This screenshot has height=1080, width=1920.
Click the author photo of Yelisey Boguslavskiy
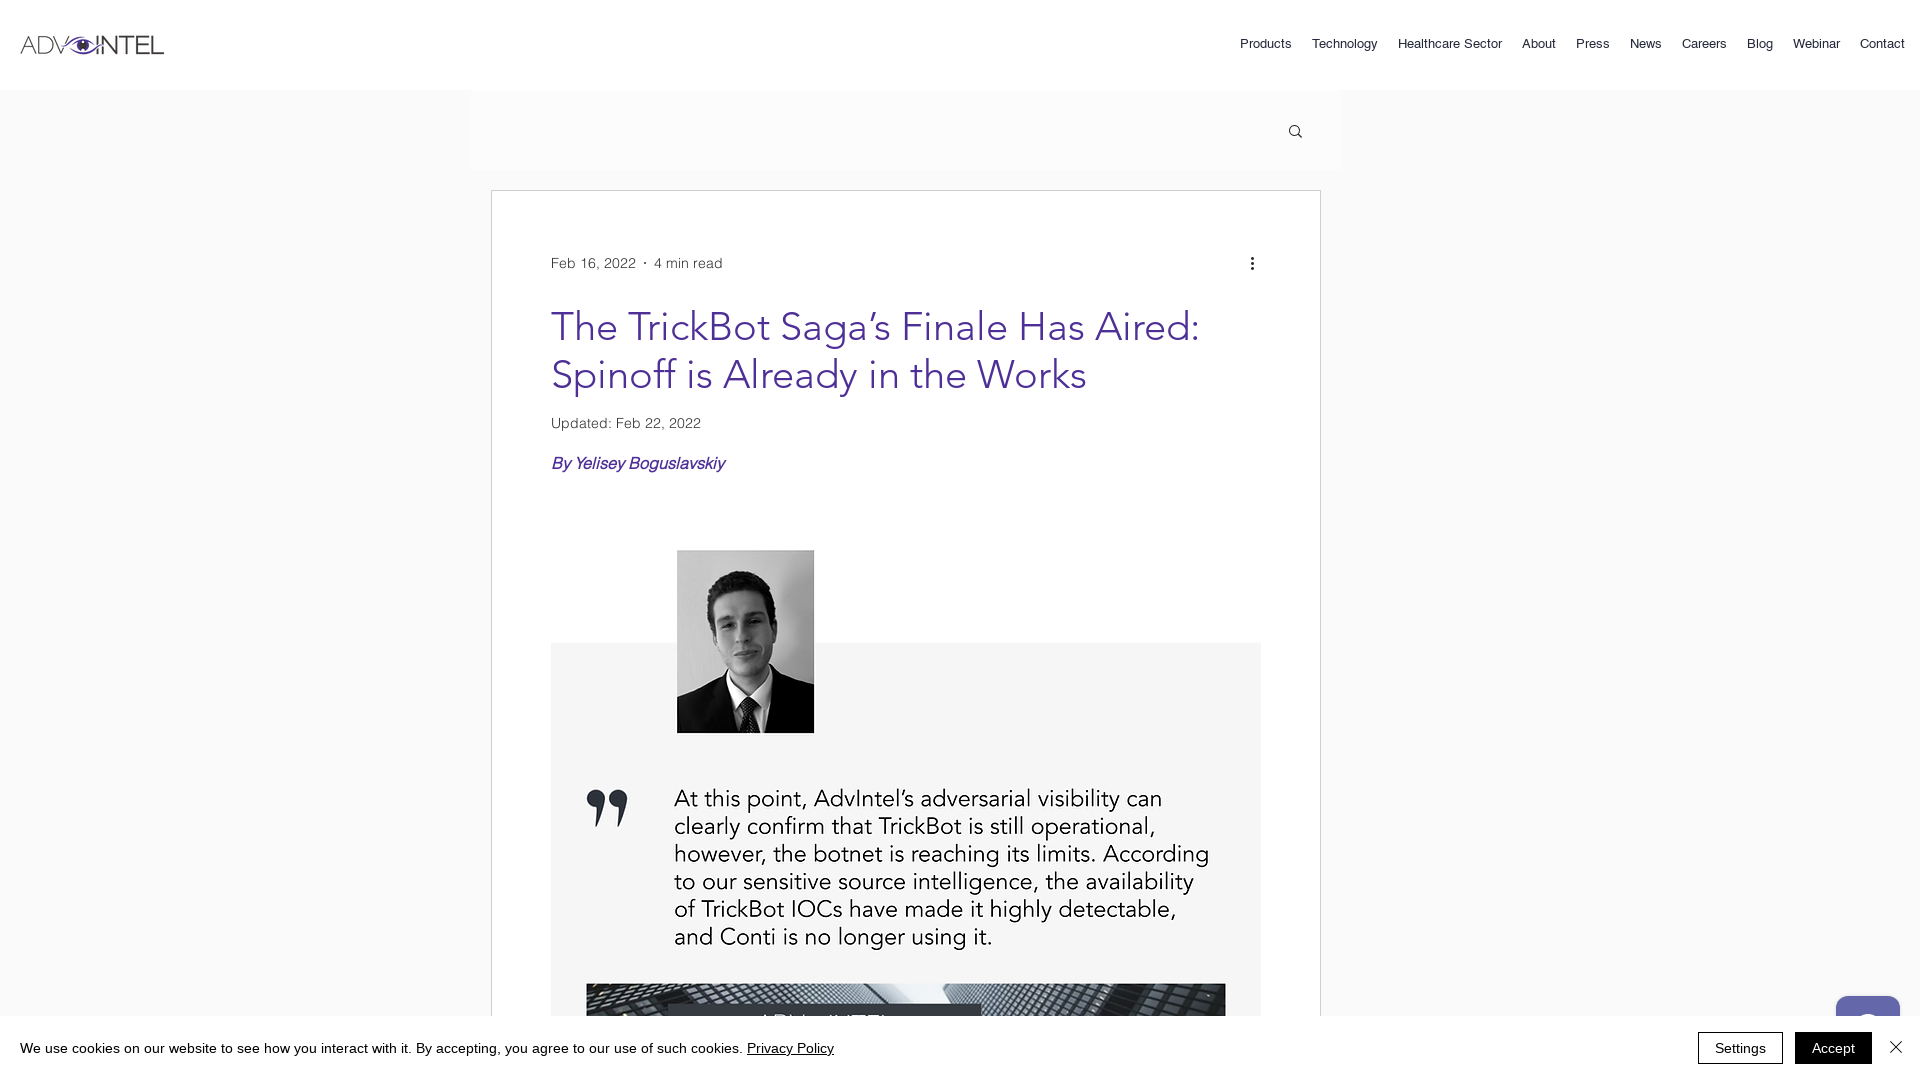[x=745, y=641]
